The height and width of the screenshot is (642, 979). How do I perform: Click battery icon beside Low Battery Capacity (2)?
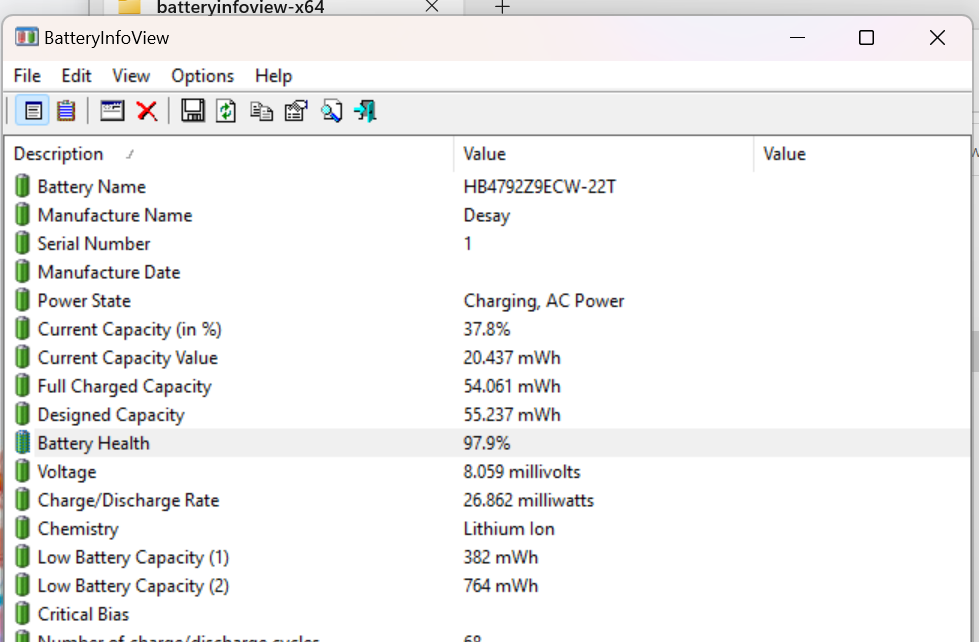(22, 586)
